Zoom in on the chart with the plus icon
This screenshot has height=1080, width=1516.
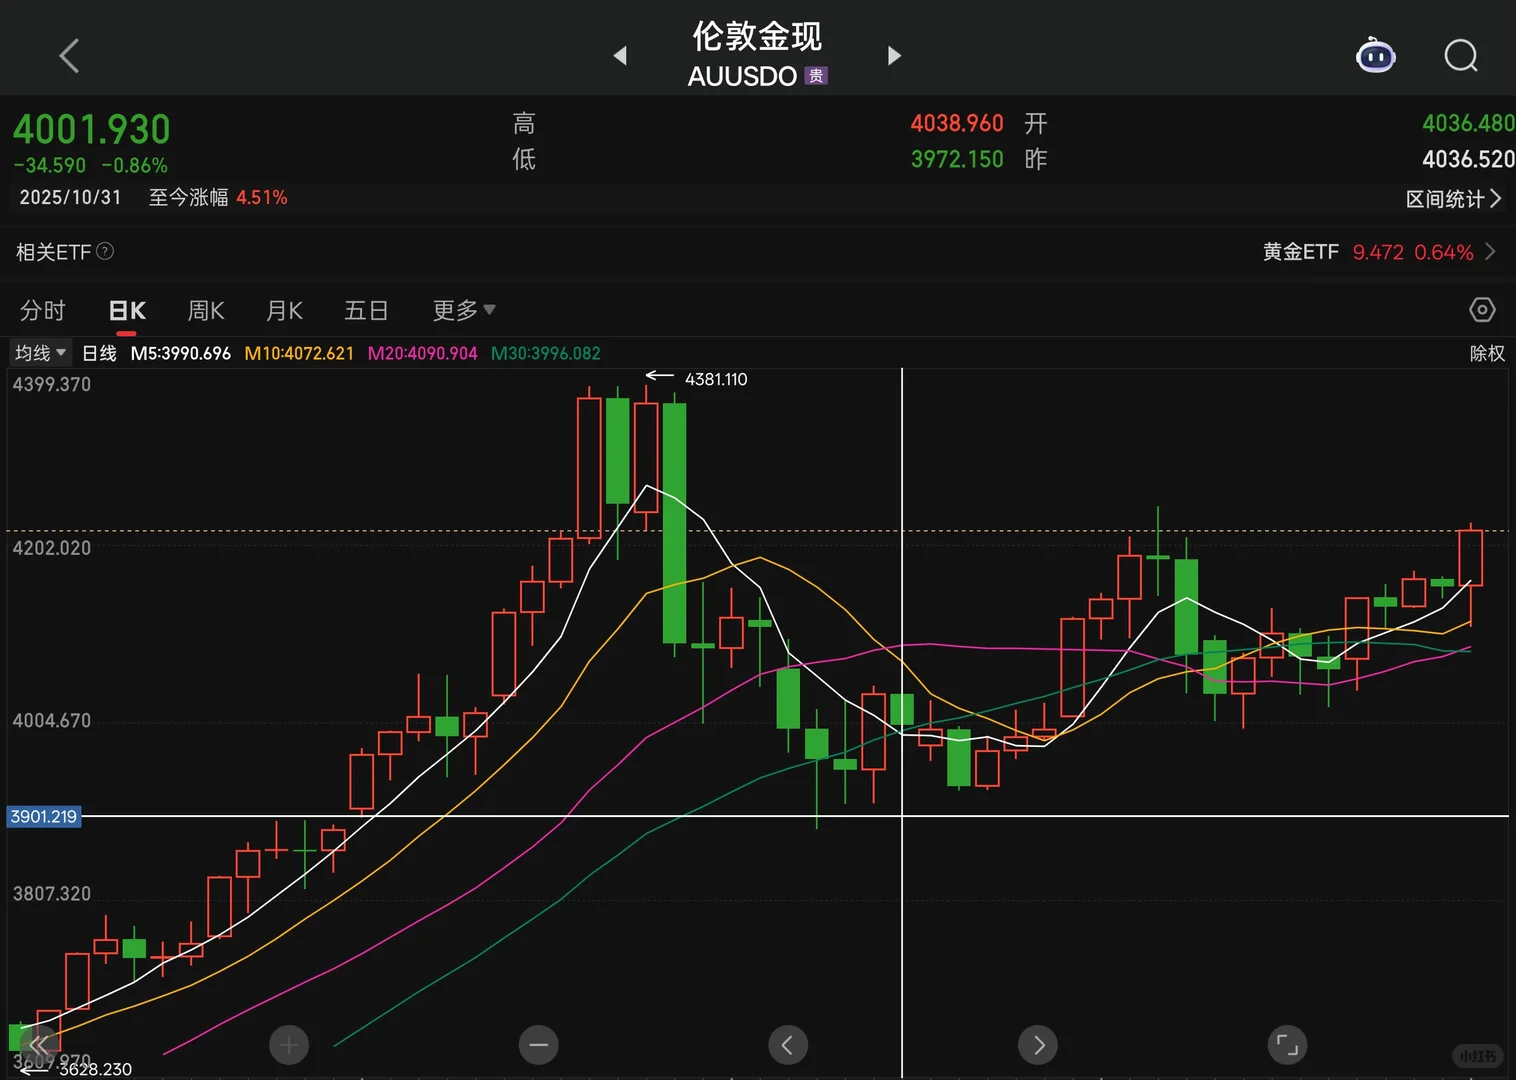point(289,1044)
